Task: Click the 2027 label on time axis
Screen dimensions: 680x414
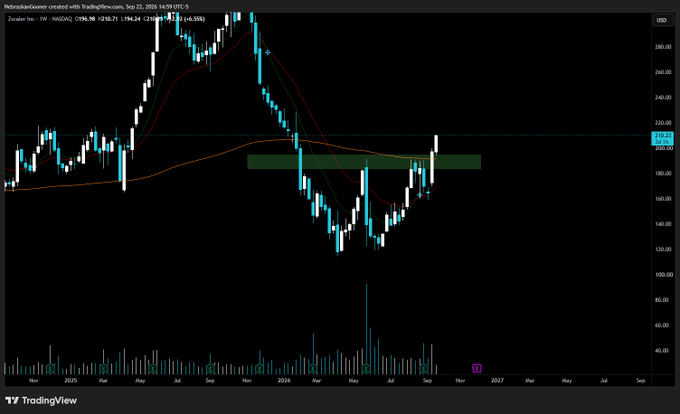Action: coord(497,381)
